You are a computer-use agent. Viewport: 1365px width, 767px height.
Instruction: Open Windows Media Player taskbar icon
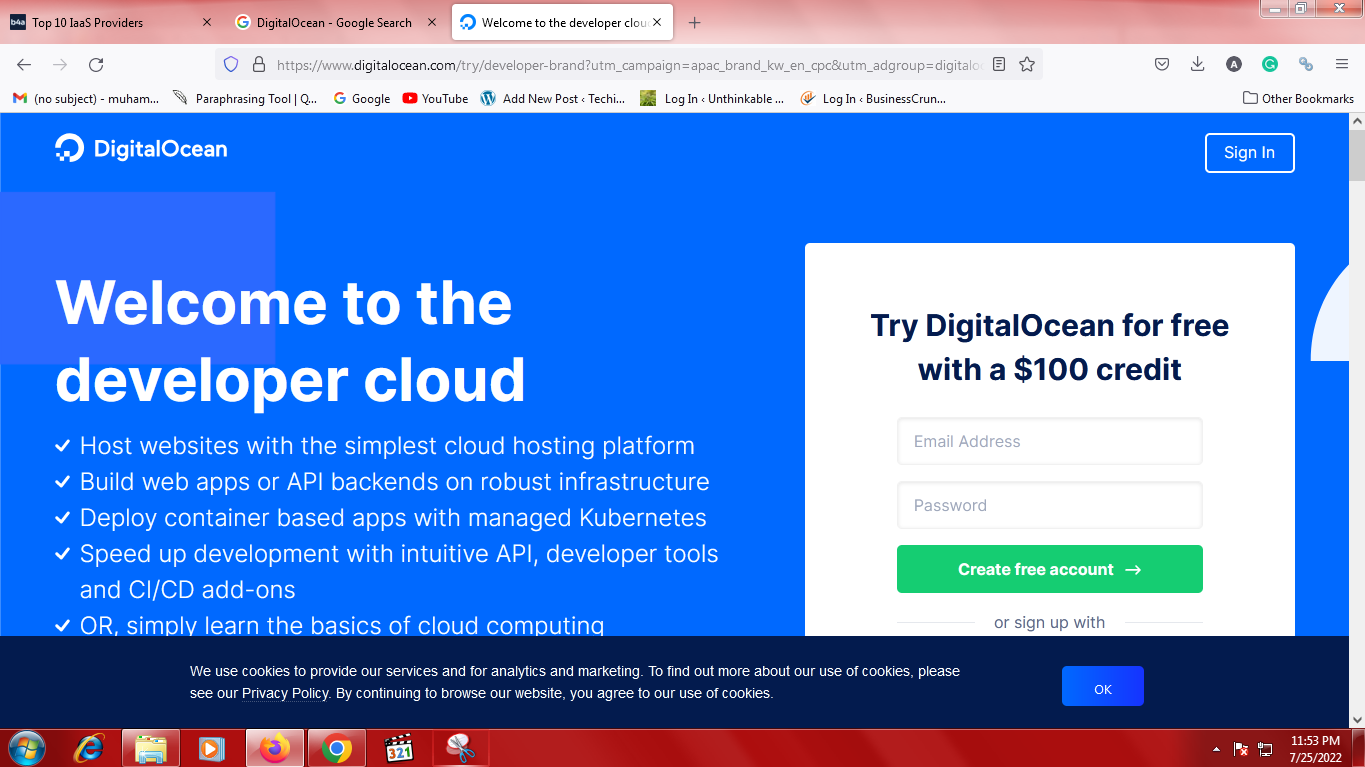pyautogui.click(x=212, y=748)
